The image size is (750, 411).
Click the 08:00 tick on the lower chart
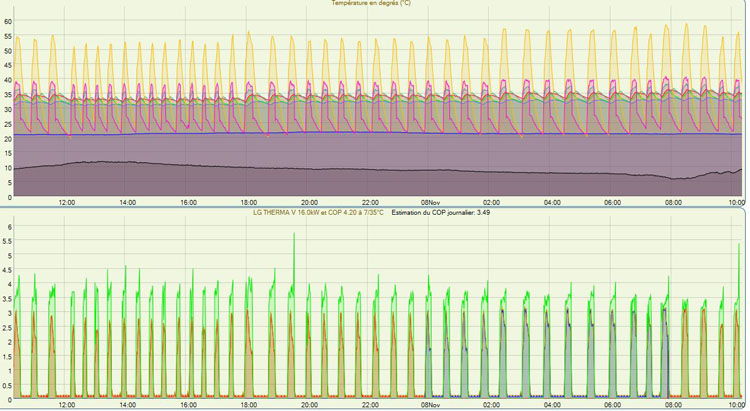click(674, 405)
